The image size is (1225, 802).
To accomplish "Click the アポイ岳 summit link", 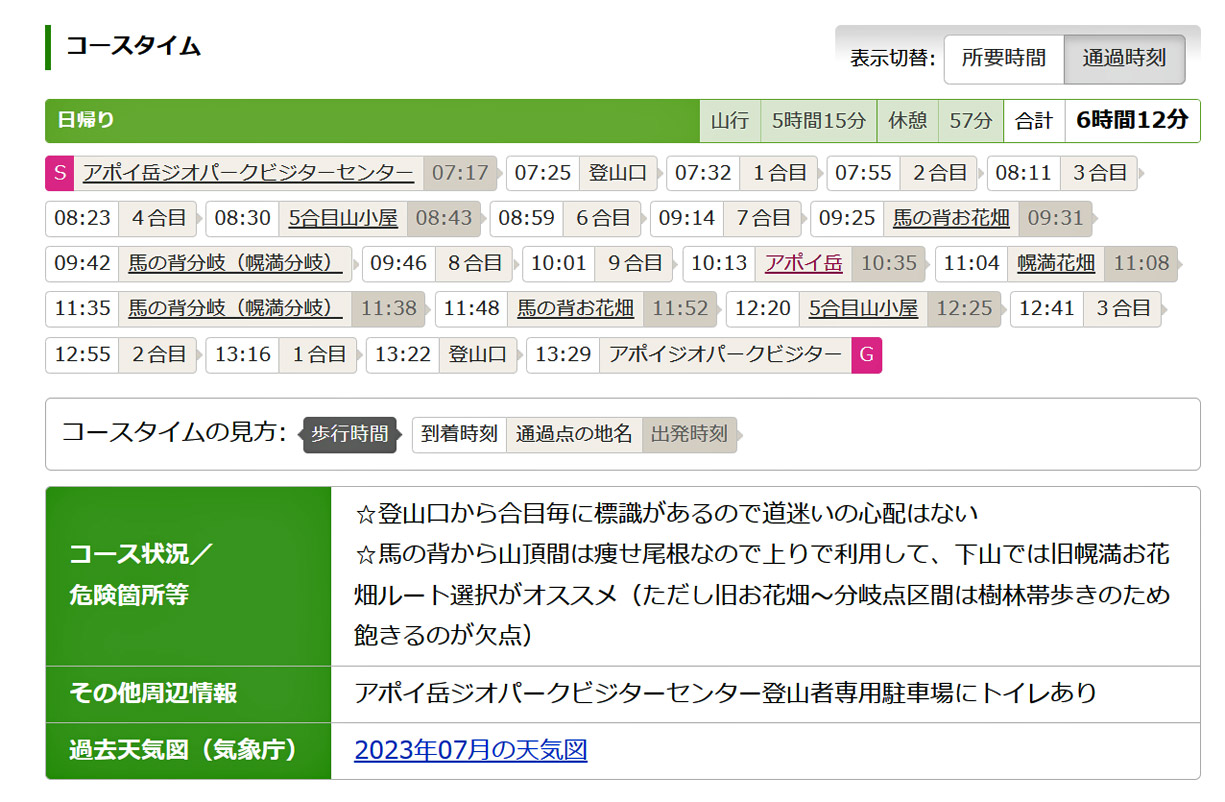I will pos(803,264).
